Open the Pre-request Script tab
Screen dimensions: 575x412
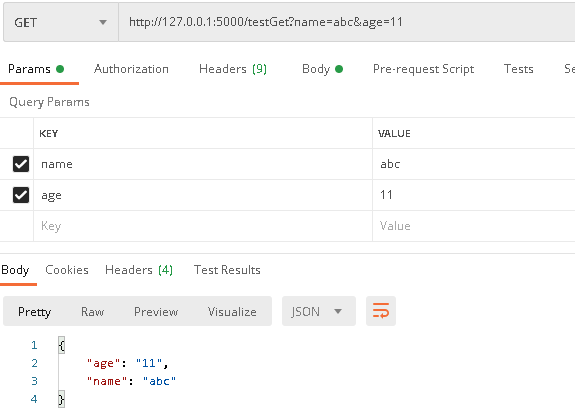click(x=424, y=69)
